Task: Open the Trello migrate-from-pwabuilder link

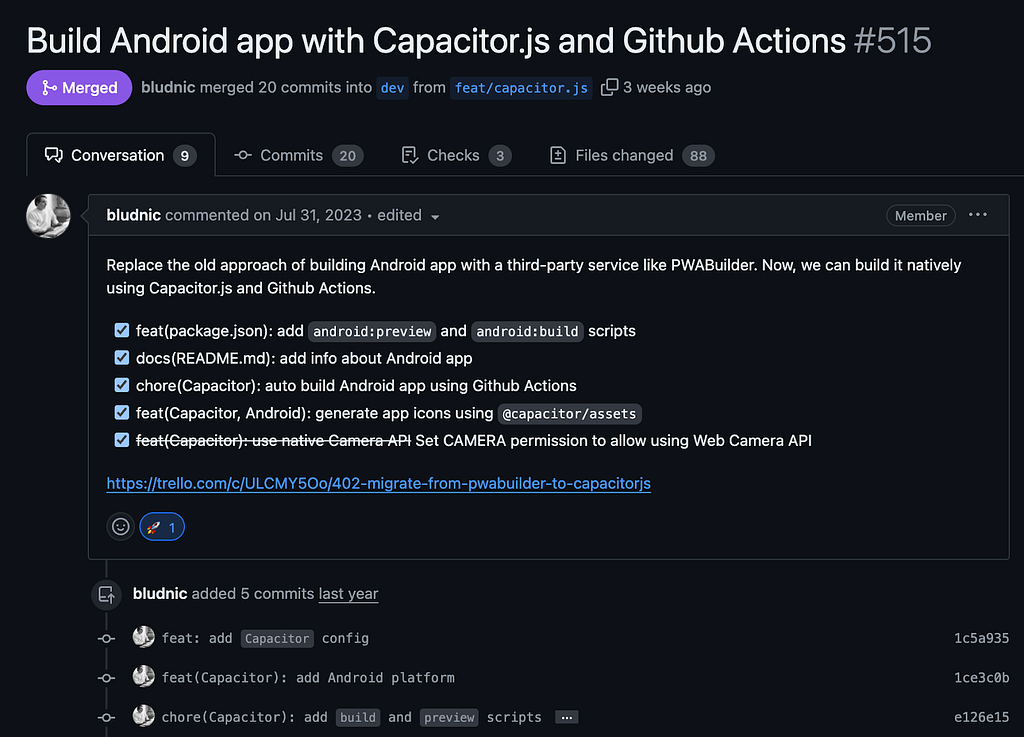Action: (379, 484)
